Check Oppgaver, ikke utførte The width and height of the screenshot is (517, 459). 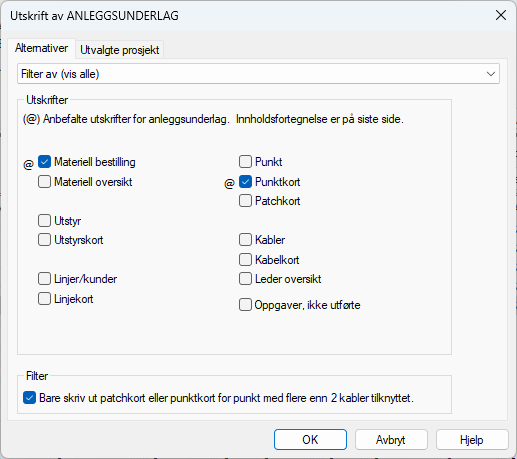click(x=245, y=305)
